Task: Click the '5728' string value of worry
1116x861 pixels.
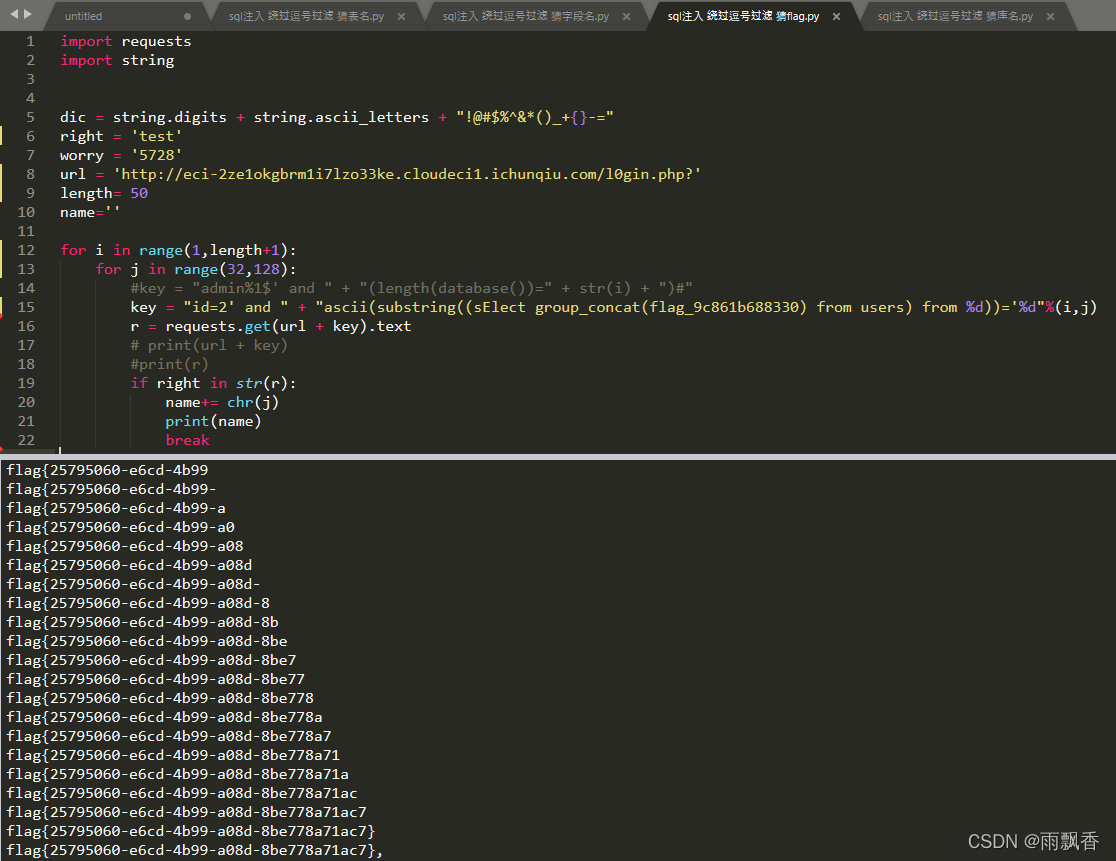Action: point(156,155)
